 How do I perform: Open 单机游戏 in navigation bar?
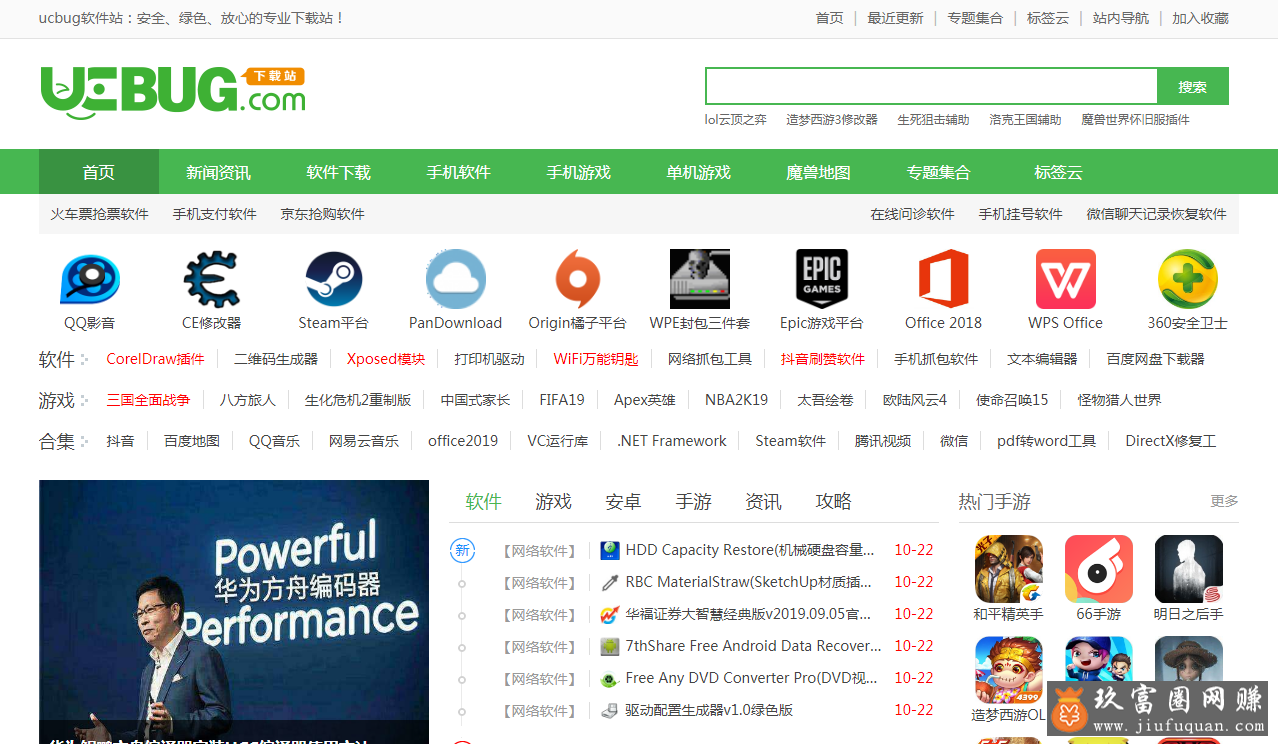pos(699,172)
